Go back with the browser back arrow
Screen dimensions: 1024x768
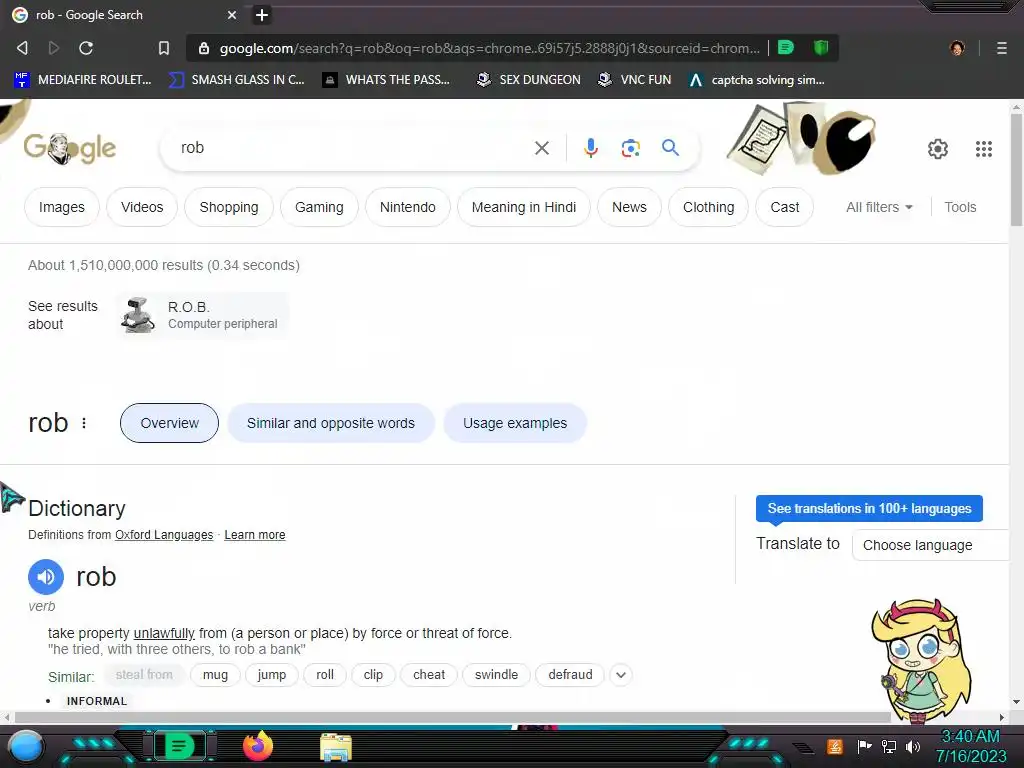[x=22, y=48]
